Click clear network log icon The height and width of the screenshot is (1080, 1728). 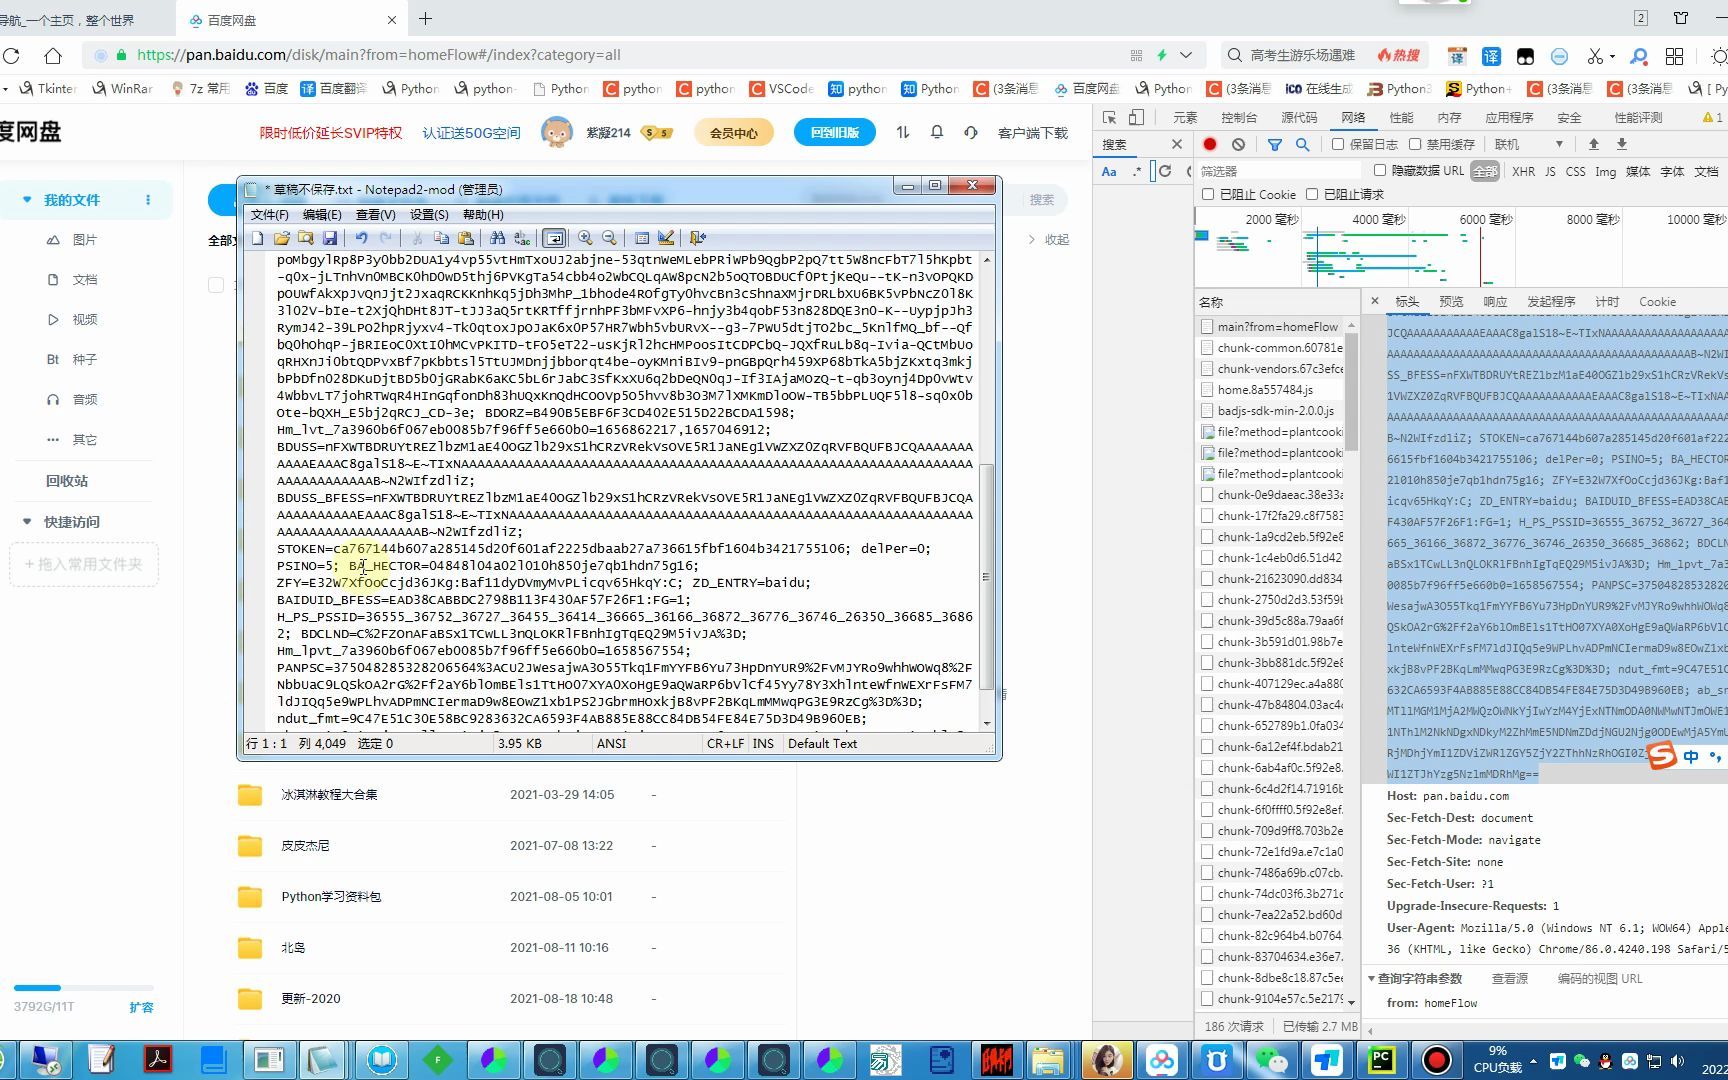point(1238,144)
